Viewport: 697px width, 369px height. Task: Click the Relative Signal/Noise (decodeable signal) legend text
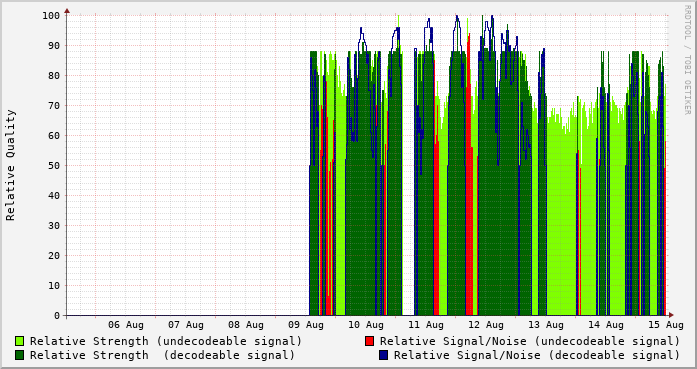(537, 355)
